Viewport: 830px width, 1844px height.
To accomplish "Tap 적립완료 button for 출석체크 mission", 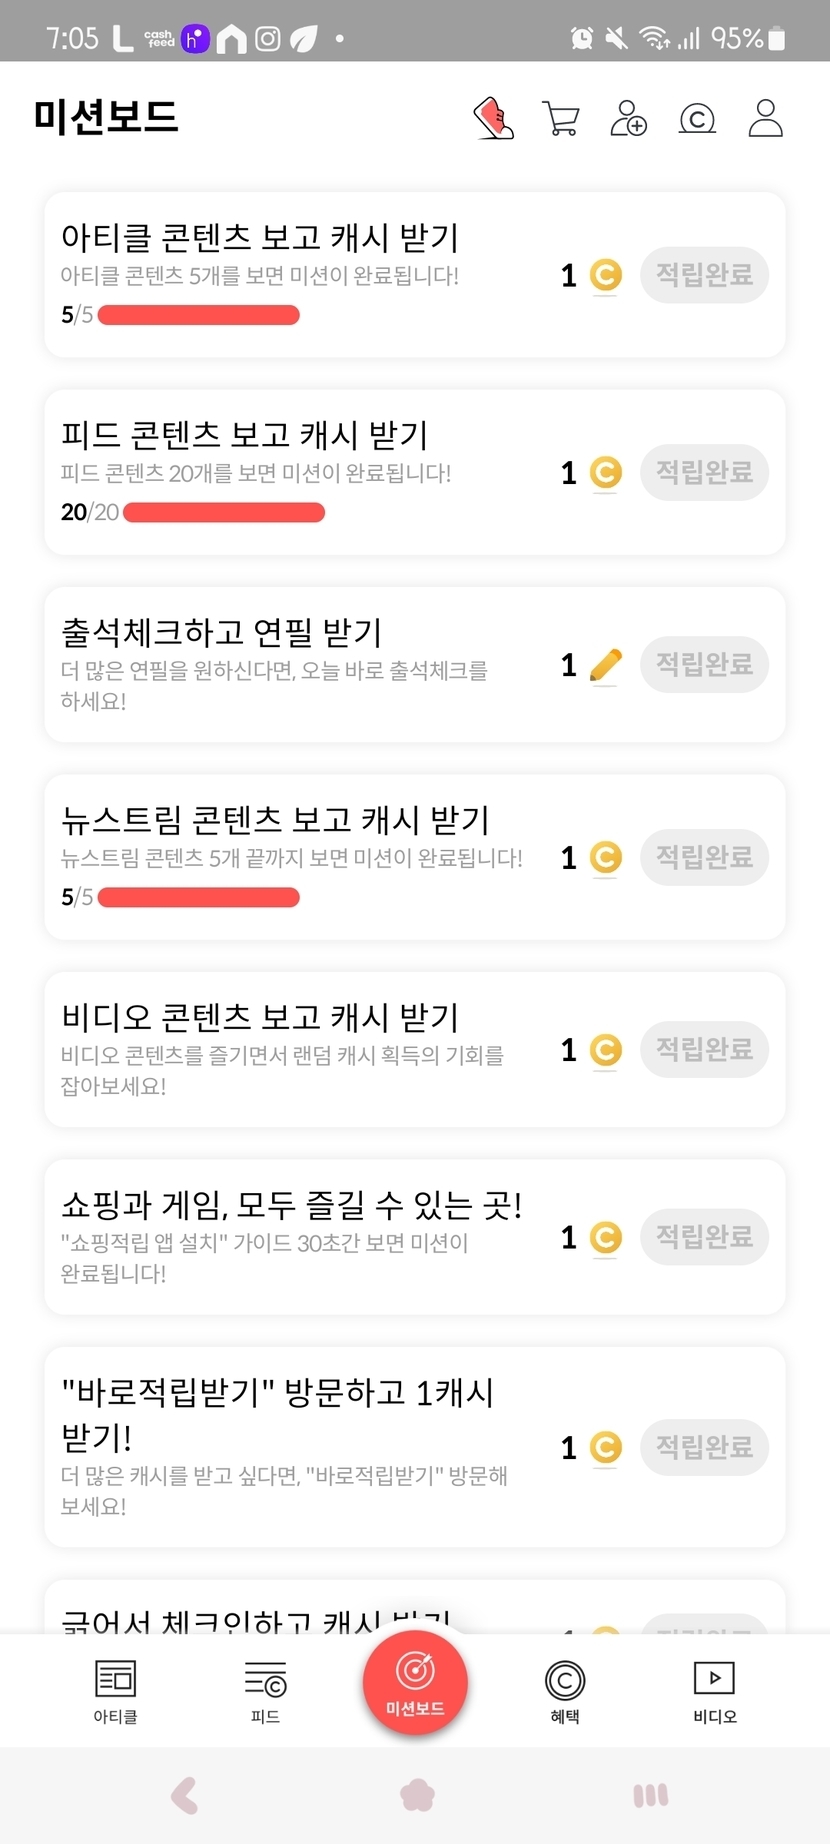I will [704, 664].
